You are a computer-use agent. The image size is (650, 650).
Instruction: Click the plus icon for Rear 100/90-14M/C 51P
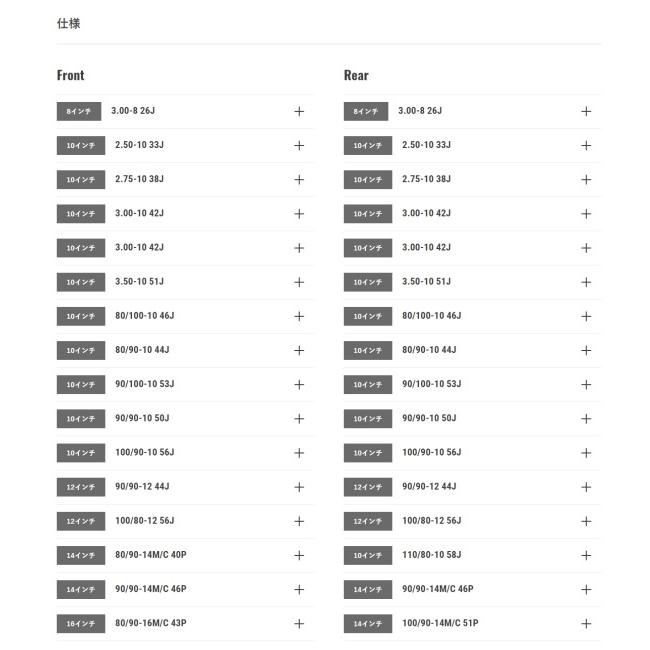click(586, 623)
